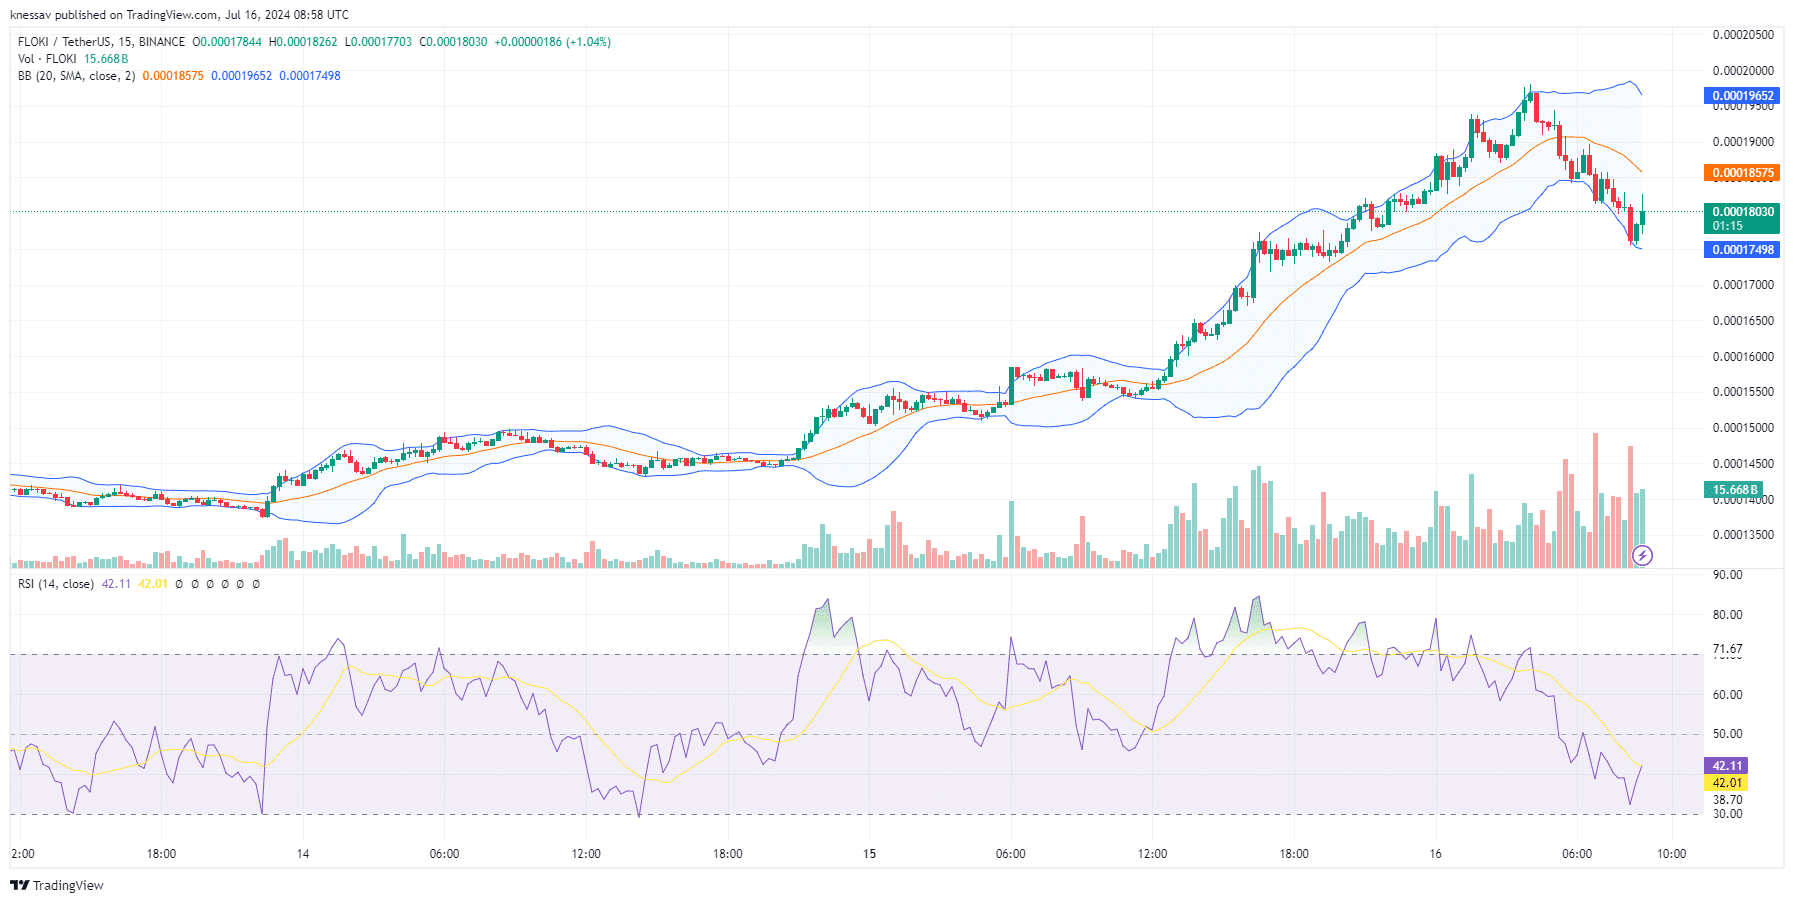This screenshot has height=903, width=1794.
Task: Select the orange 0.00018575 basis price tag
Action: pos(1743,172)
